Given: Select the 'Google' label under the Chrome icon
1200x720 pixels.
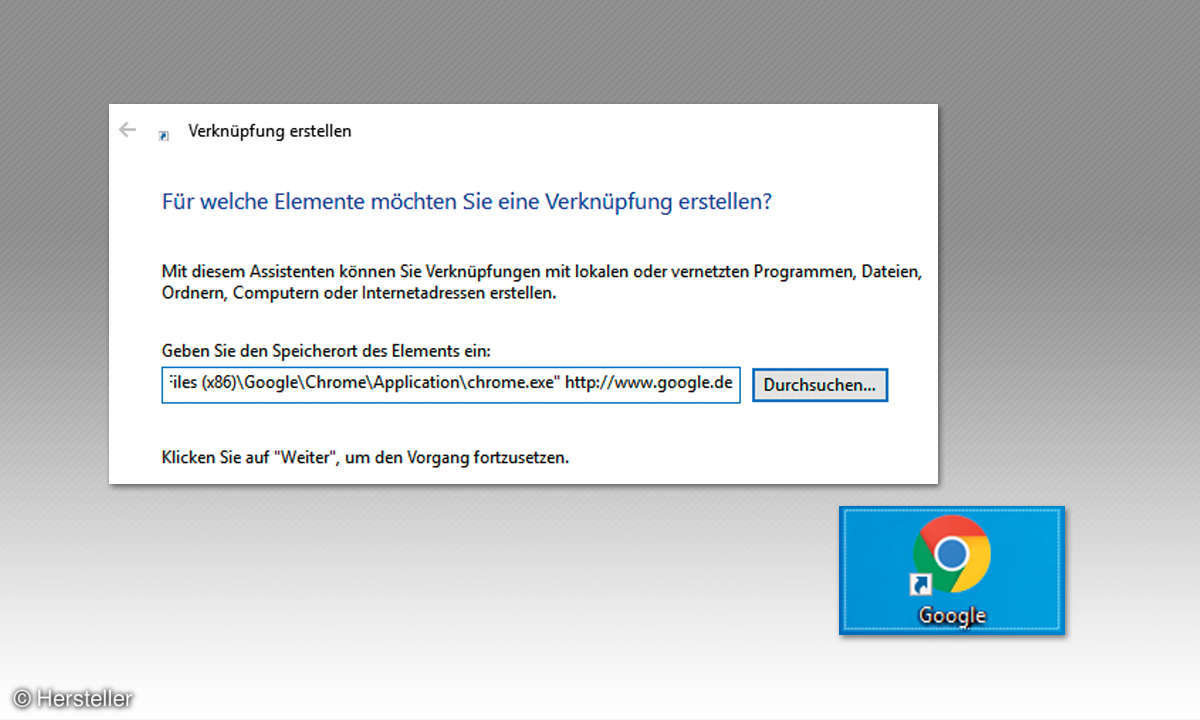Looking at the screenshot, I should [952, 615].
